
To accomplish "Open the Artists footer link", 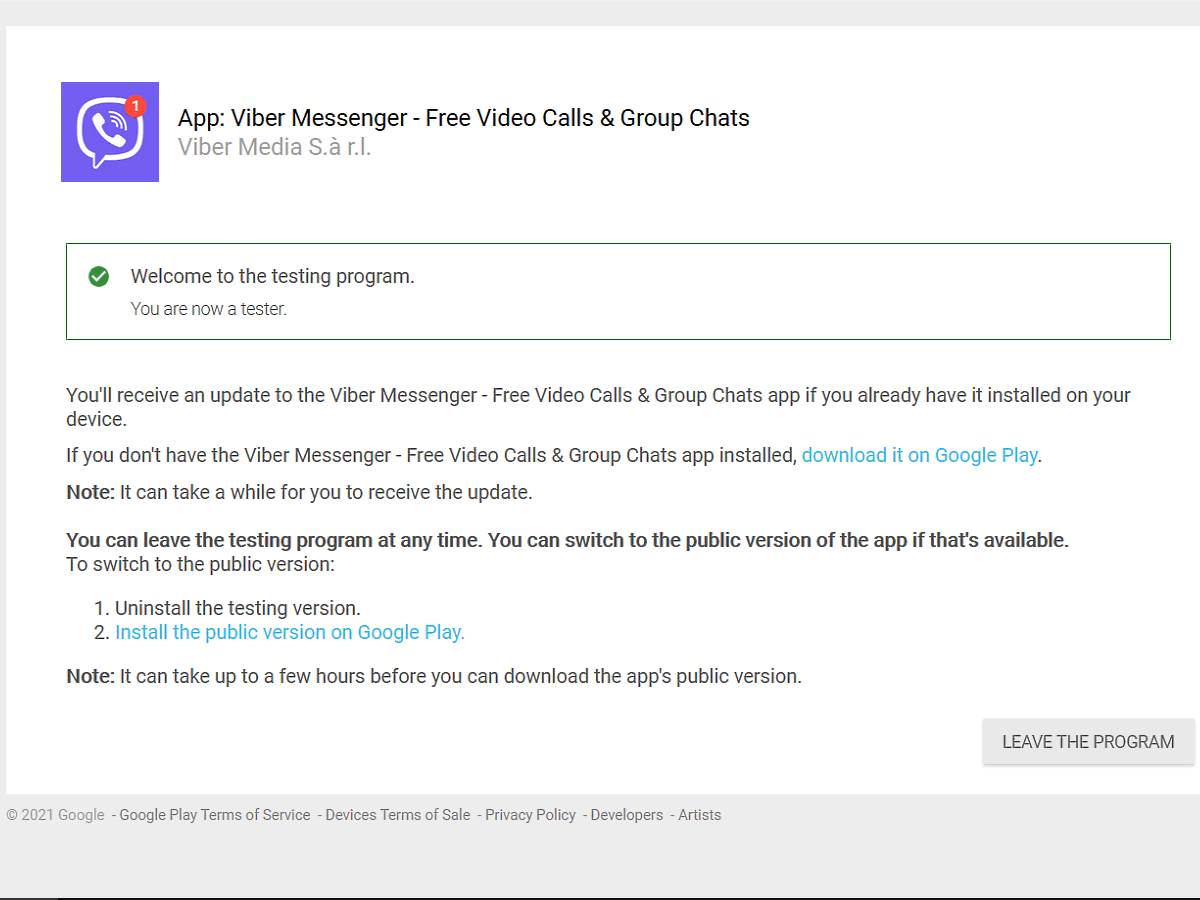I will point(699,814).
